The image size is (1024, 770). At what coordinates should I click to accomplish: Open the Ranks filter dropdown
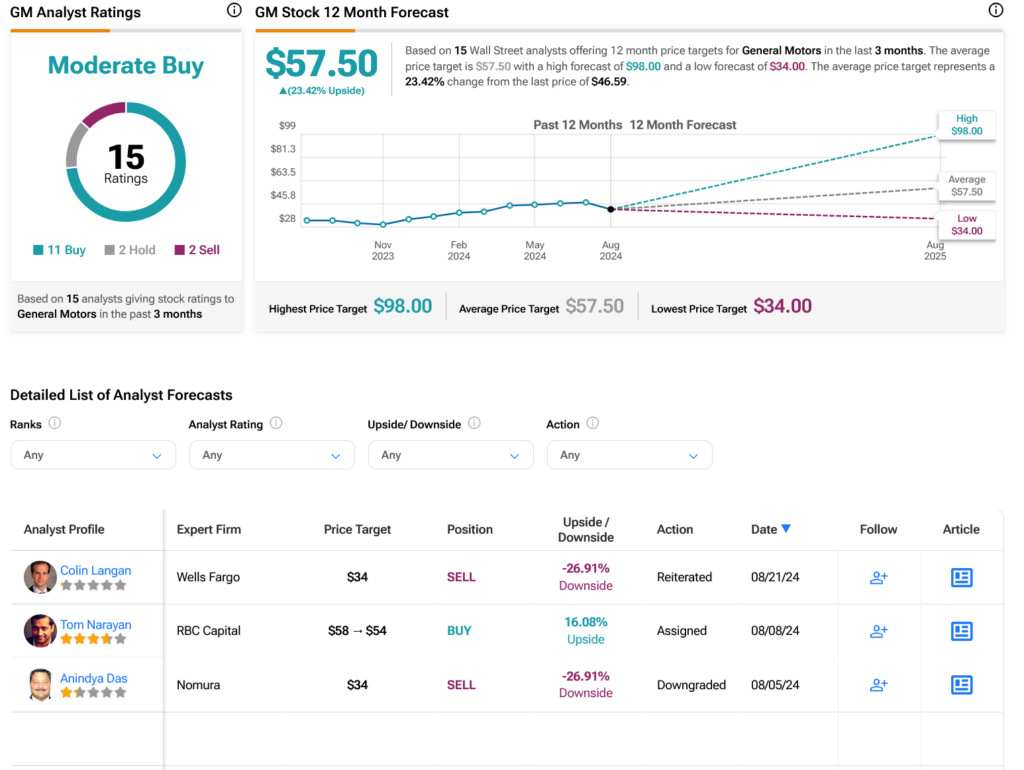pyautogui.click(x=93, y=455)
